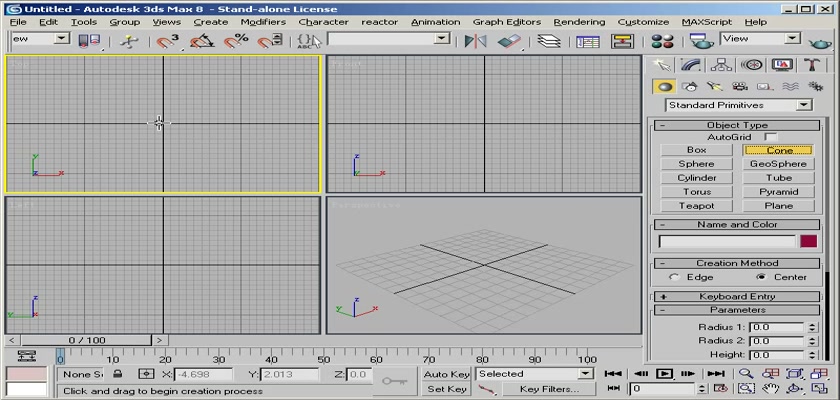
Task: Click the object name input field
Action: pos(727,241)
